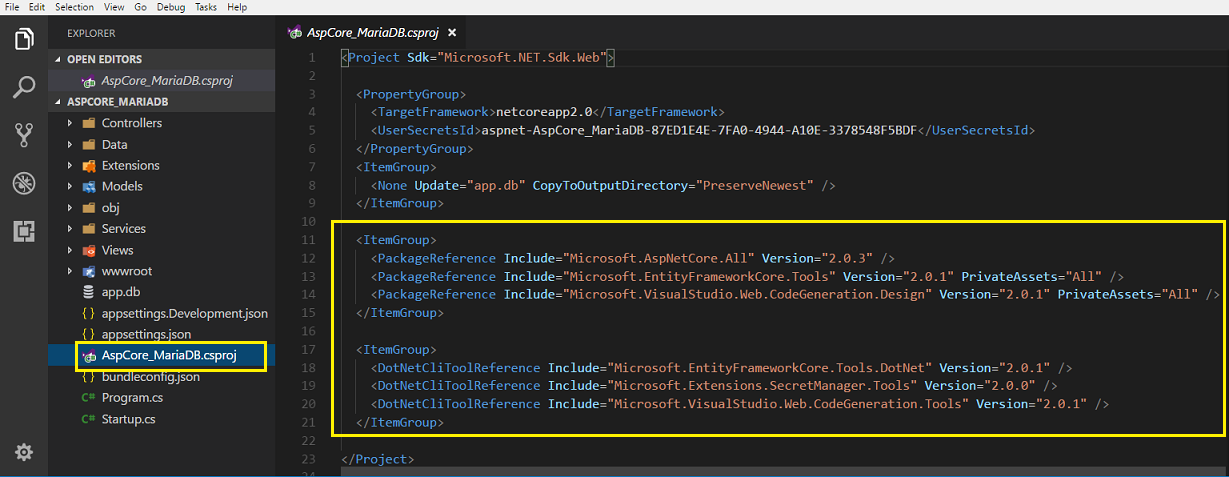Click the Models folder icon
1229x477 pixels.
[88, 186]
